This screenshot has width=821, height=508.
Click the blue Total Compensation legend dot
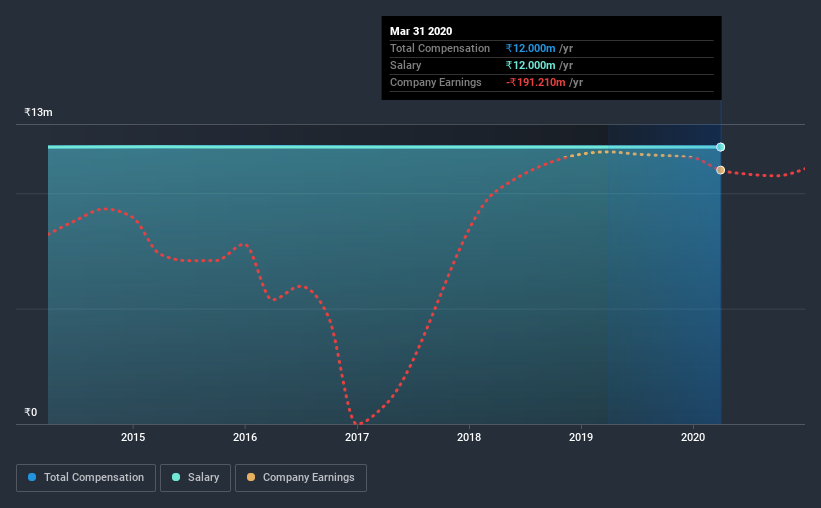[32, 477]
